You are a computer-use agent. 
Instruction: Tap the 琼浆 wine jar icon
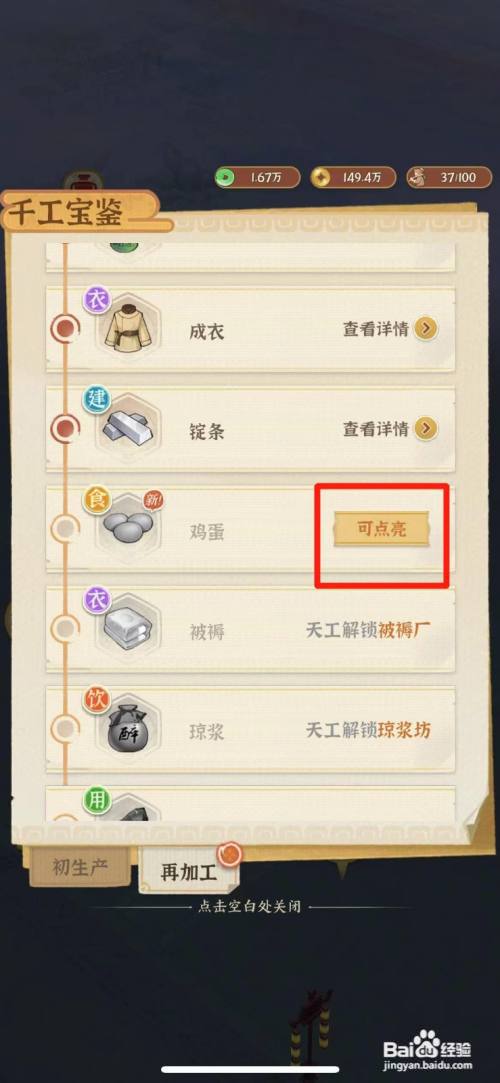coord(128,727)
